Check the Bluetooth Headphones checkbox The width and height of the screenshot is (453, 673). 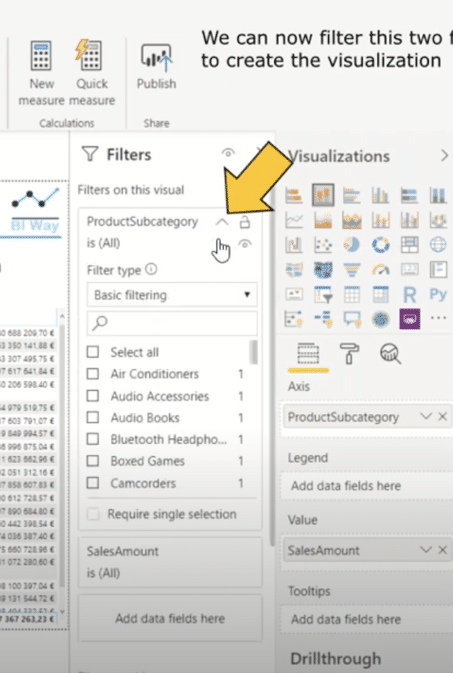tap(93, 439)
